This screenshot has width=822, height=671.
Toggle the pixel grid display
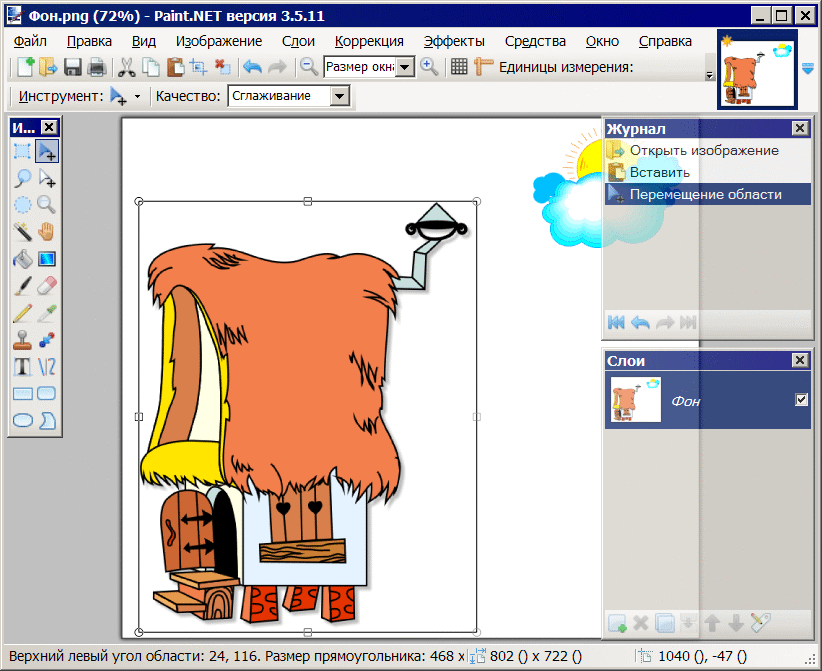tap(459, 67)
